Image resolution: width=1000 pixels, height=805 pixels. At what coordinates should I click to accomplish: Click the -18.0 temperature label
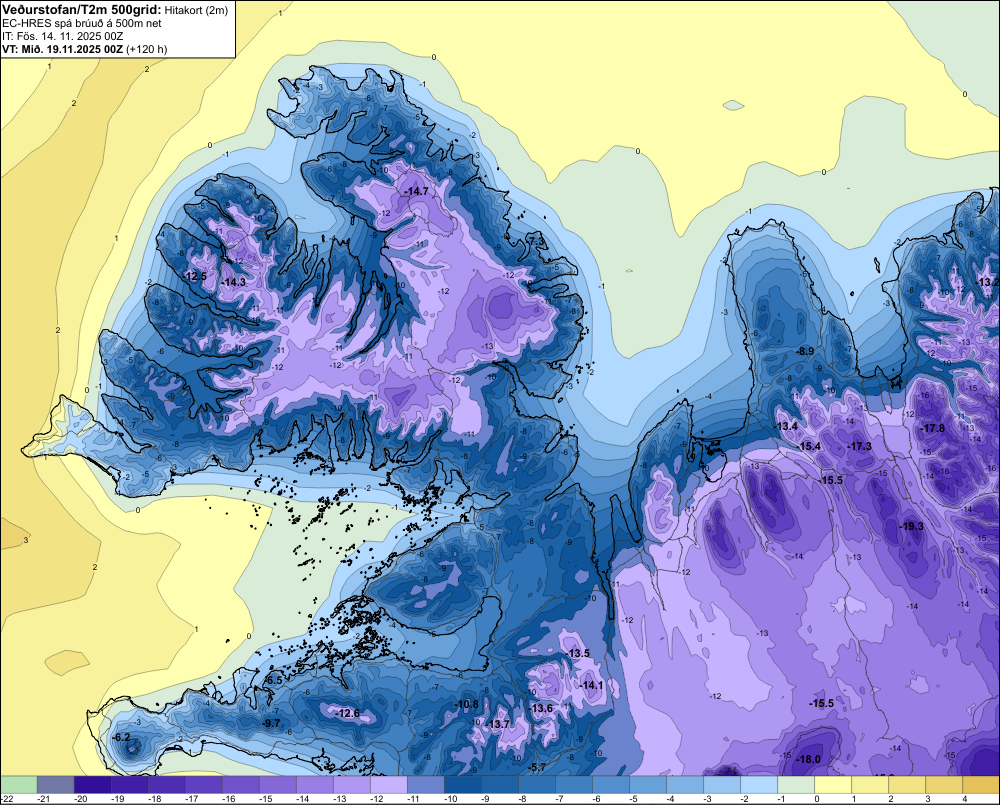[809, 759]
